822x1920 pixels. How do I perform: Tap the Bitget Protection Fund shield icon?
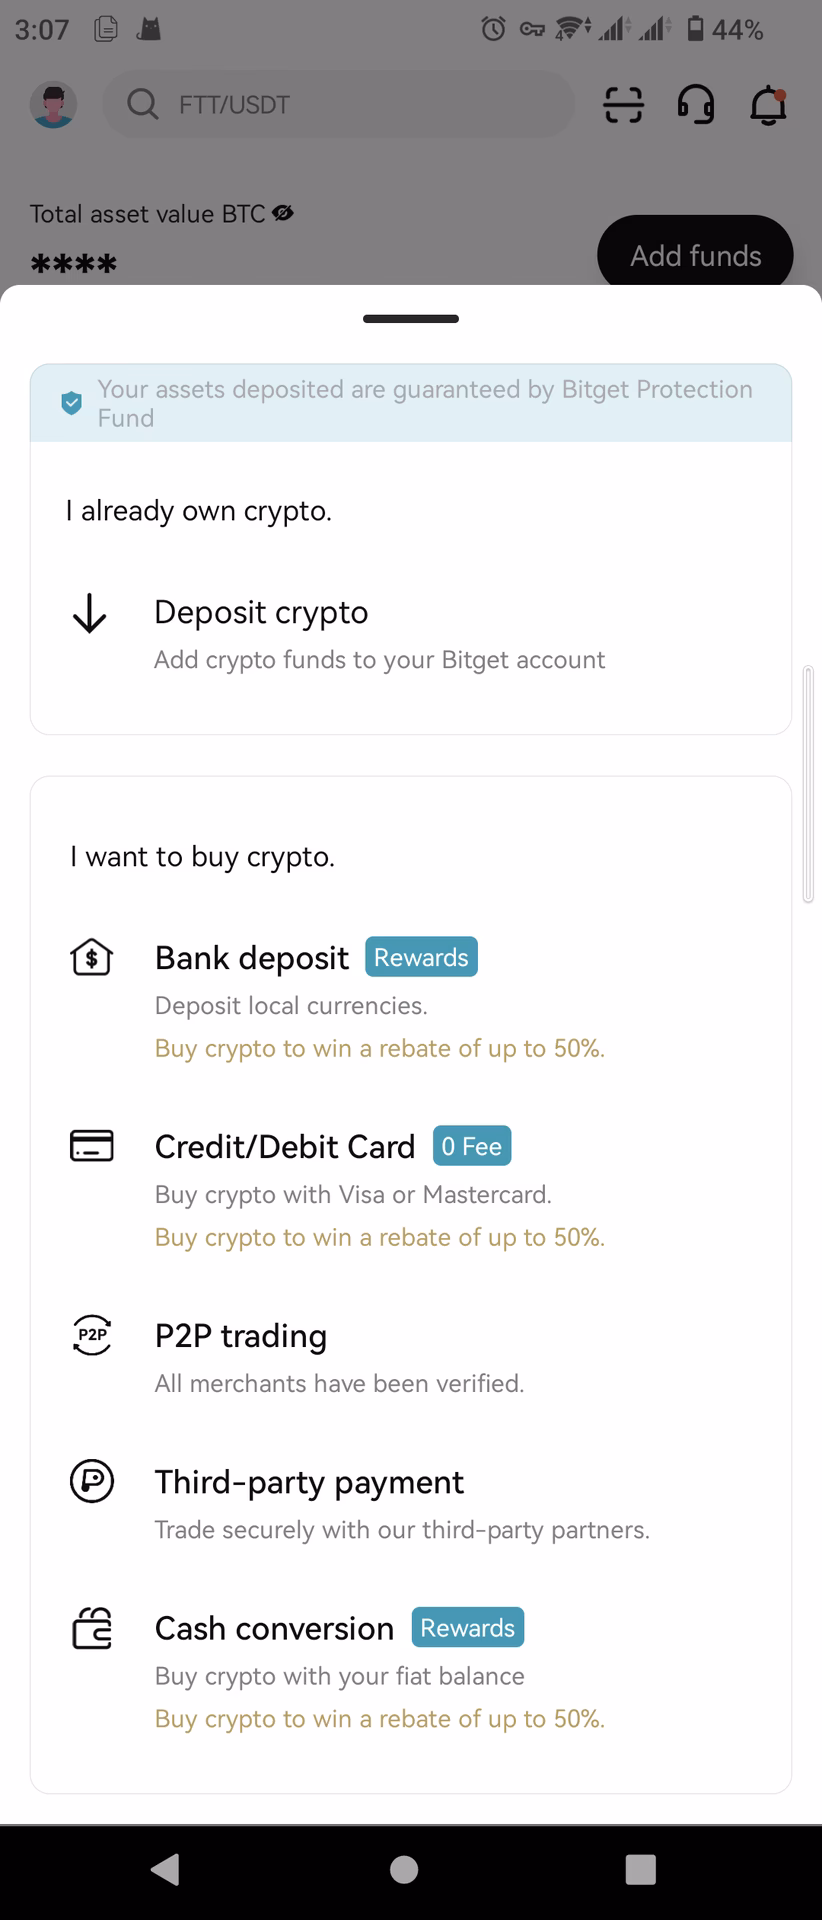pyautogui.click(x=70, y=403)
